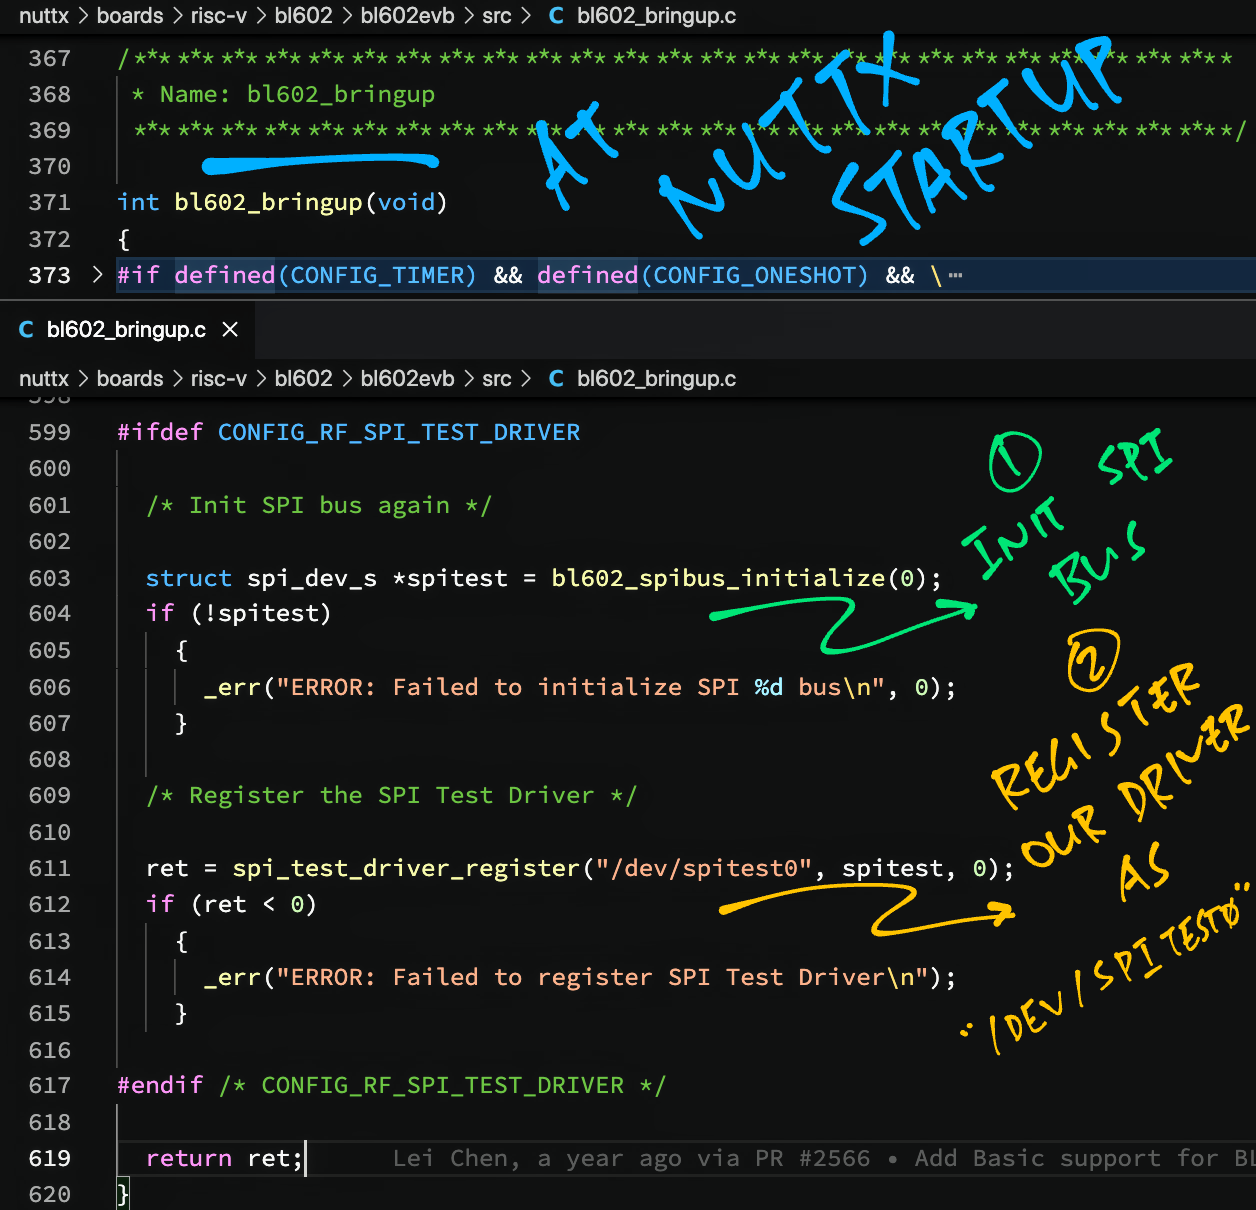The height and width of the screenshot is (1210, 1256).
Task: Select the src breadcrumb in the upper editor
Action: (496, 16)
